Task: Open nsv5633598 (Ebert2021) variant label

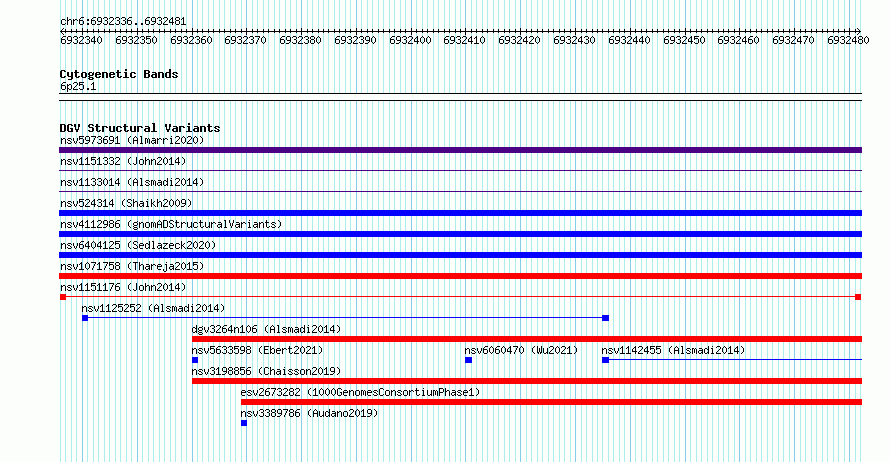Action: (x=257, y=350)
